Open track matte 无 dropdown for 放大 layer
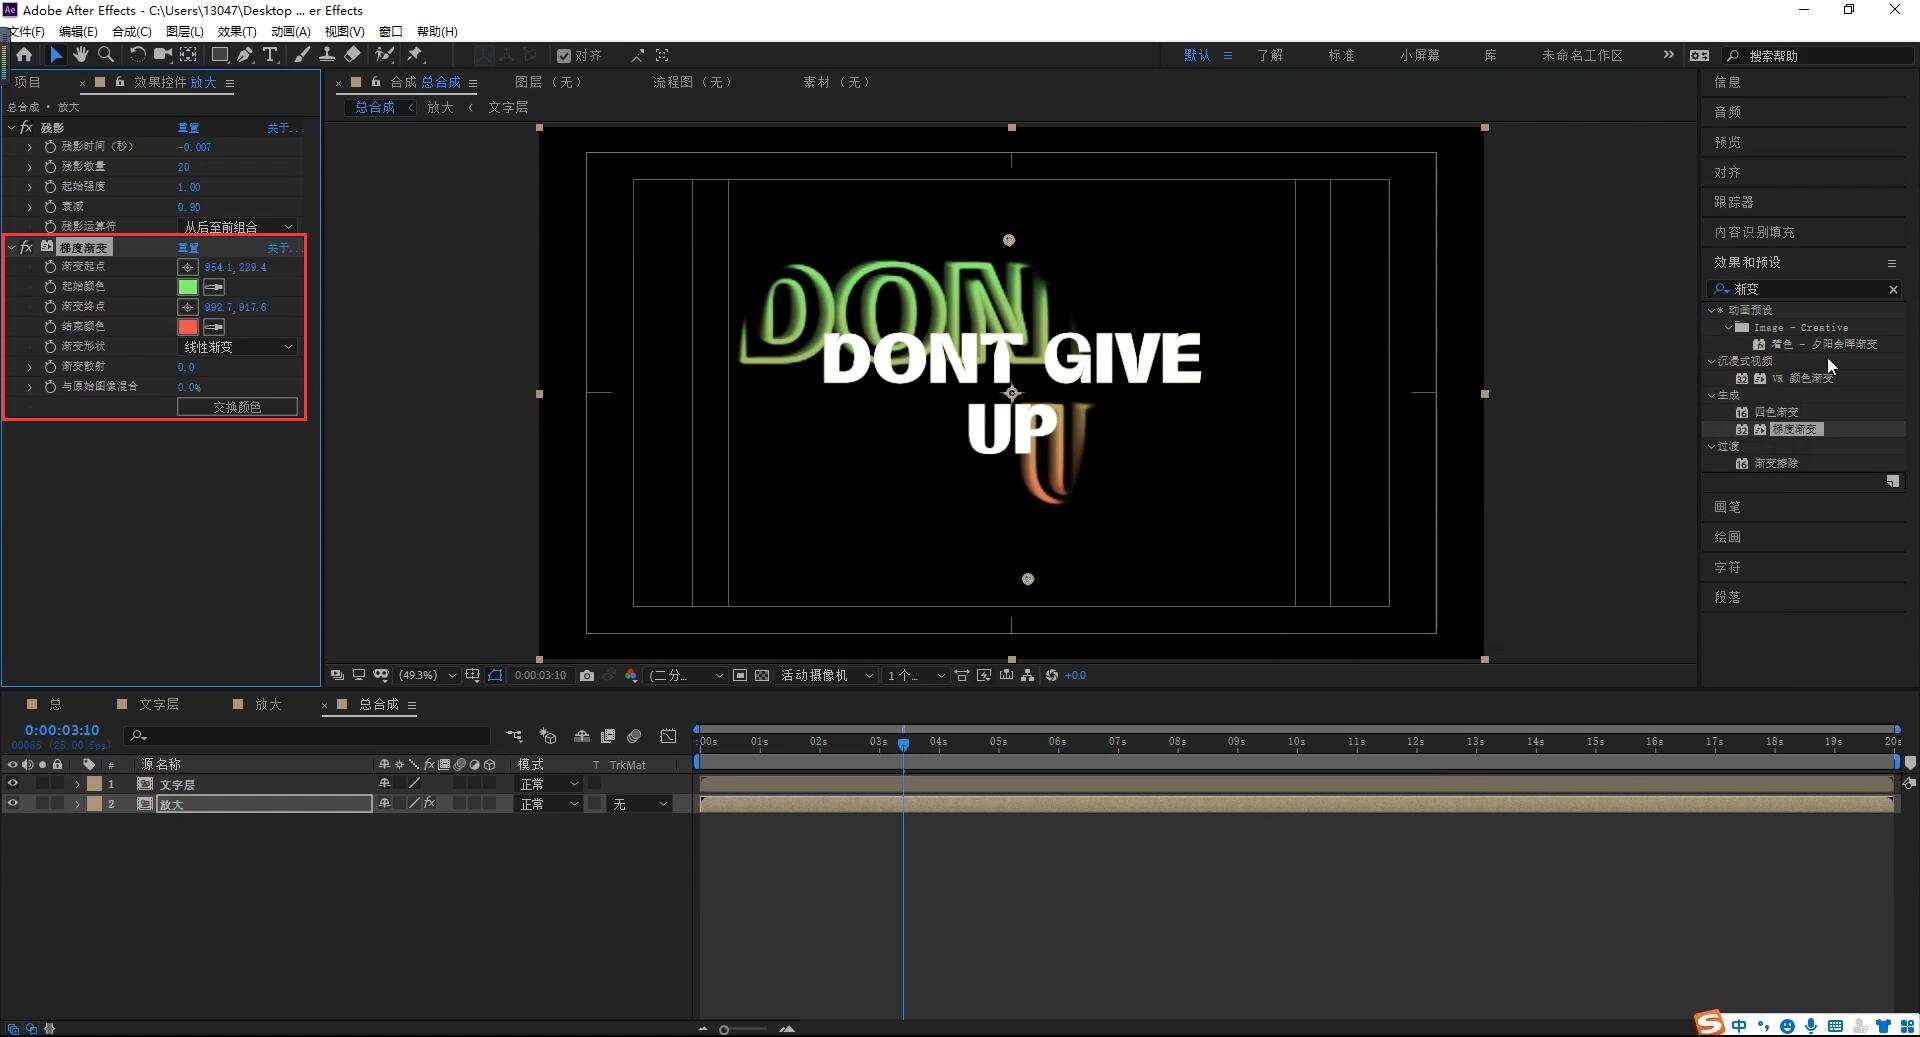Viewport: 1920px width, 1037px height. (640, 804)
